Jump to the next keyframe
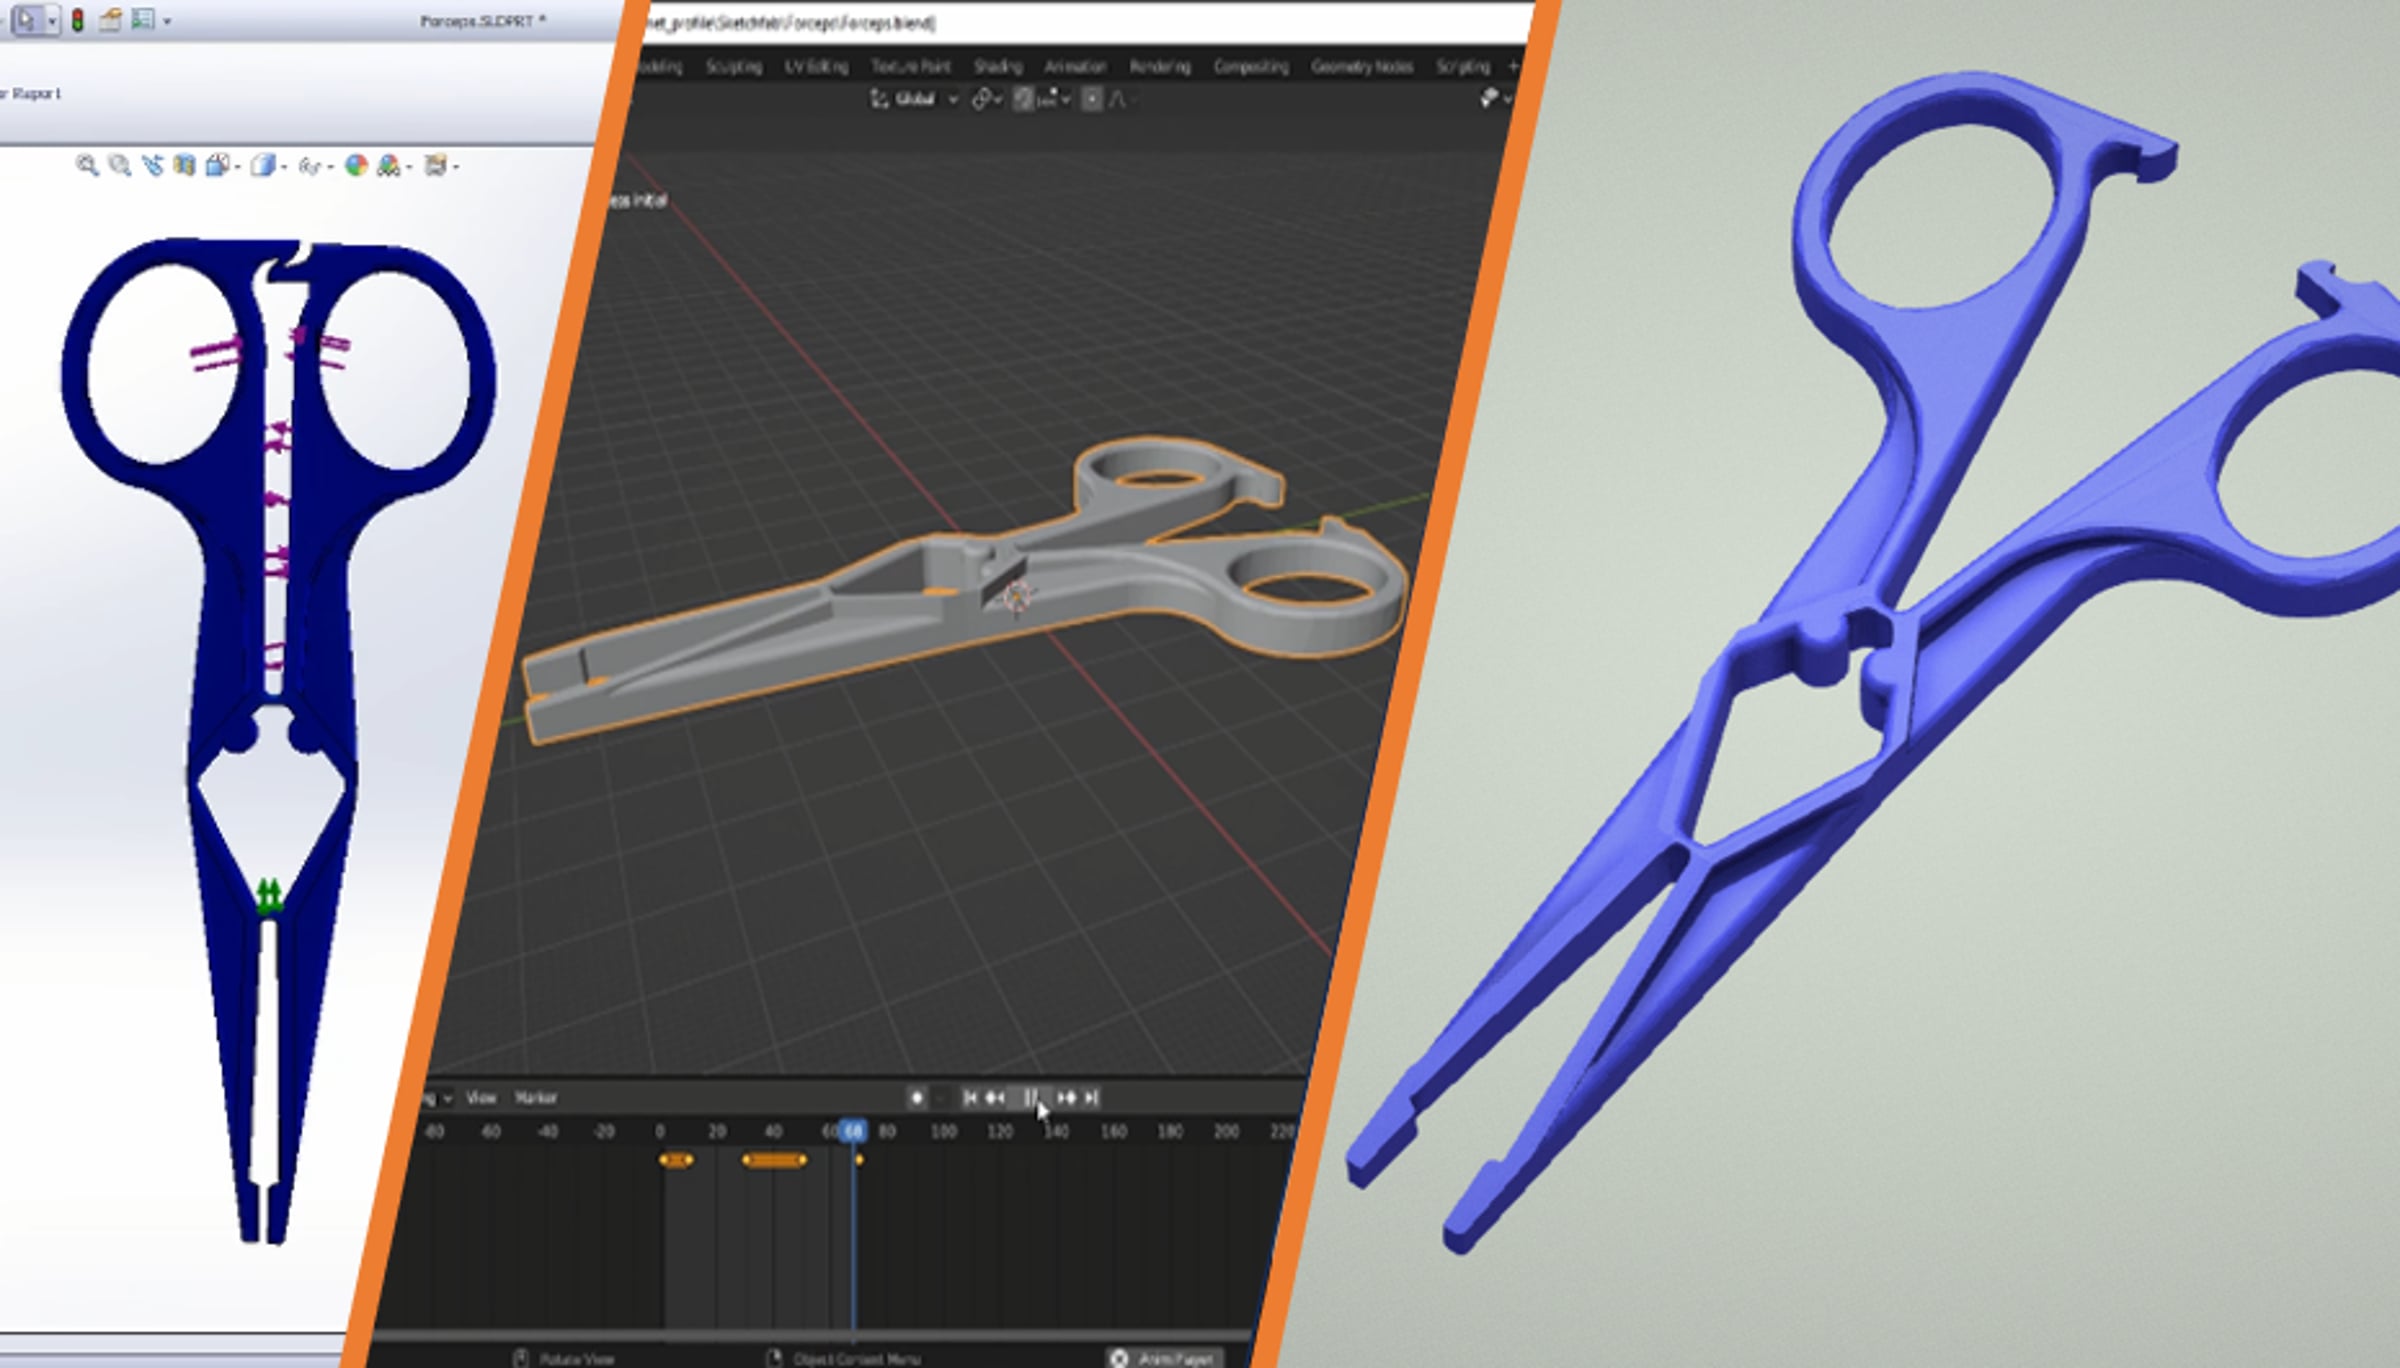Screen dimensions: 2400x1368 pos(1066,1098)
